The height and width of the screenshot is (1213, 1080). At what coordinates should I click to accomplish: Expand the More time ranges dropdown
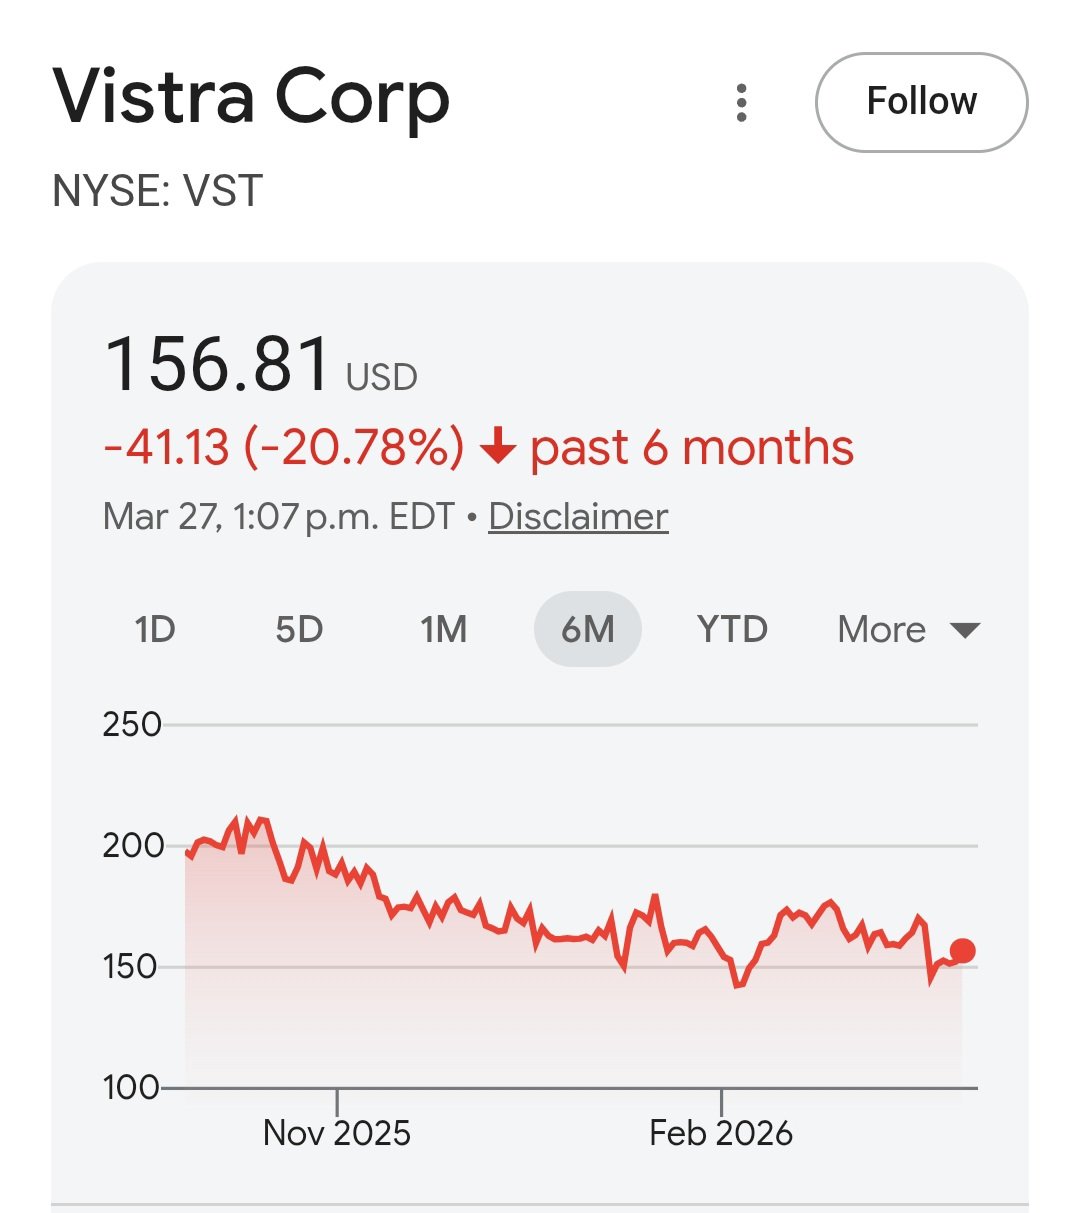[908, 630]
